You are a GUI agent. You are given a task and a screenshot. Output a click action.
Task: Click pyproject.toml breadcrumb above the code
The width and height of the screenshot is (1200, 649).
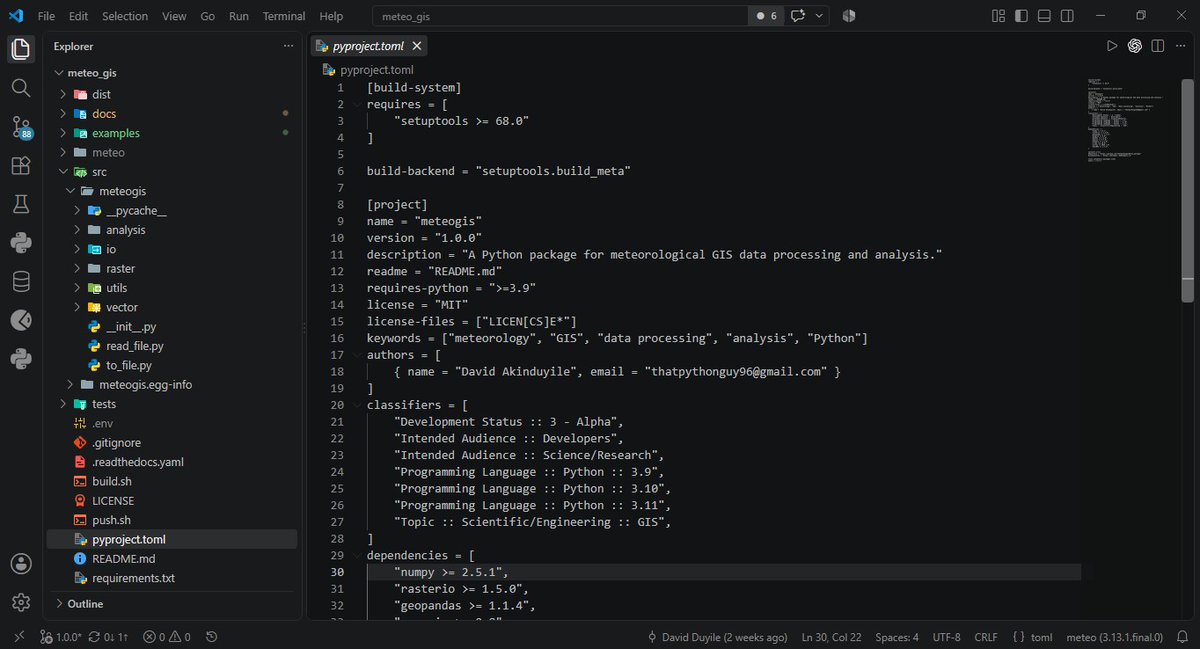pos(368,70)
